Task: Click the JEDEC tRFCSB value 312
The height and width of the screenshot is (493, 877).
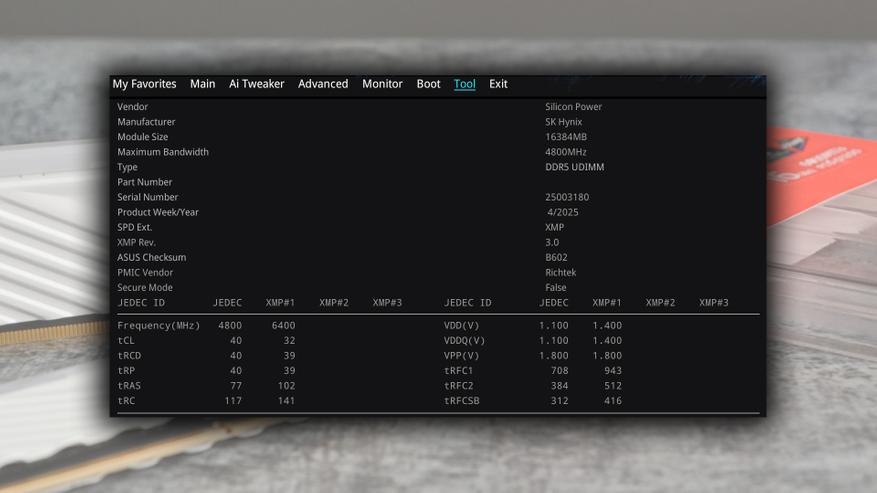Action: pos(559,401)
